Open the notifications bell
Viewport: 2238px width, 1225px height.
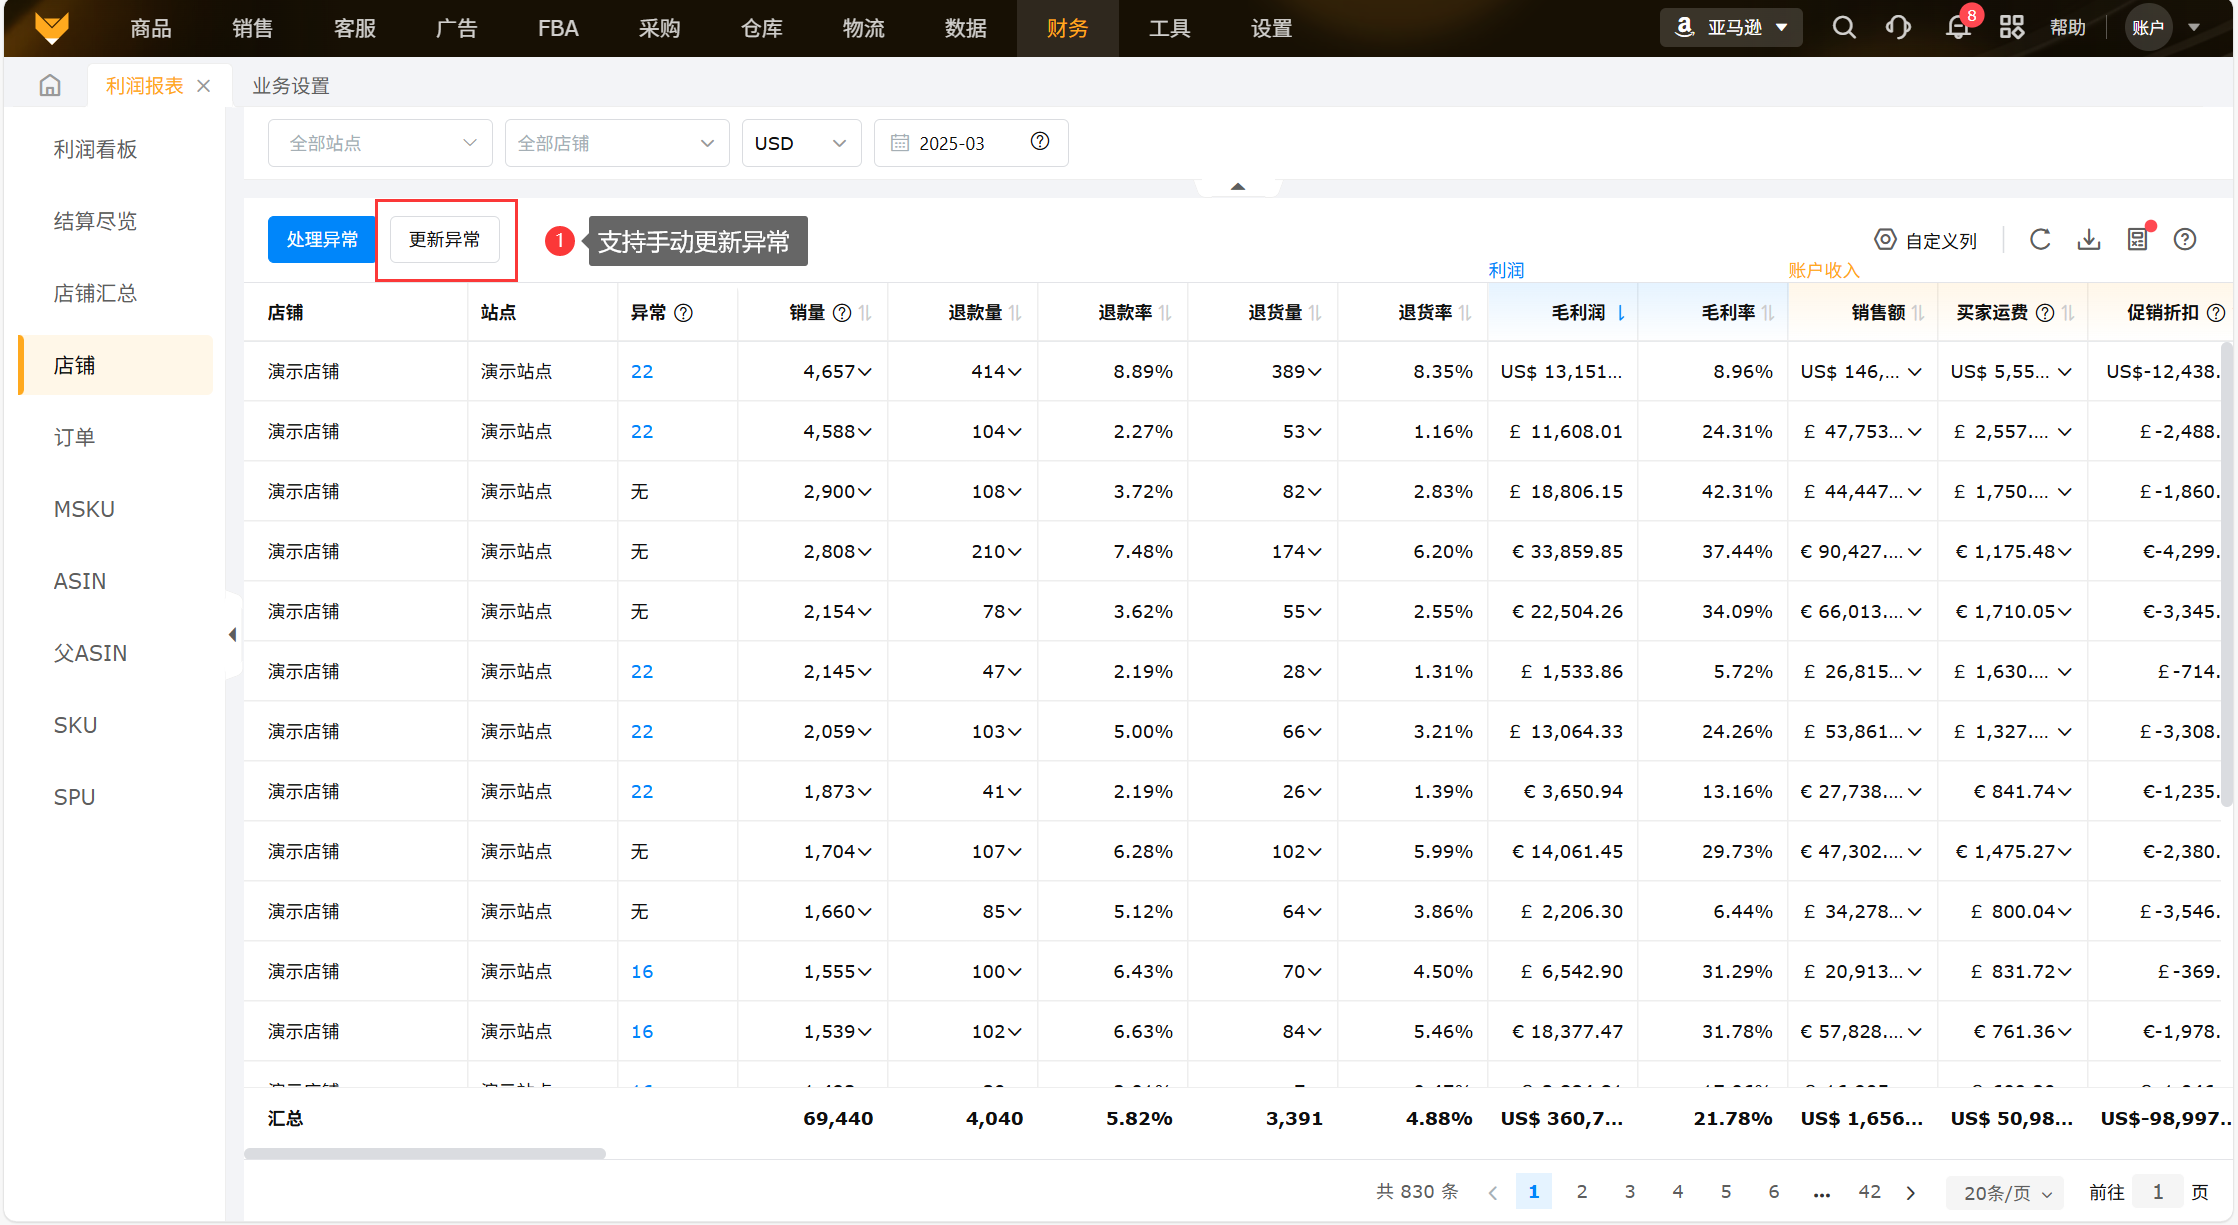click(1958, 28)
